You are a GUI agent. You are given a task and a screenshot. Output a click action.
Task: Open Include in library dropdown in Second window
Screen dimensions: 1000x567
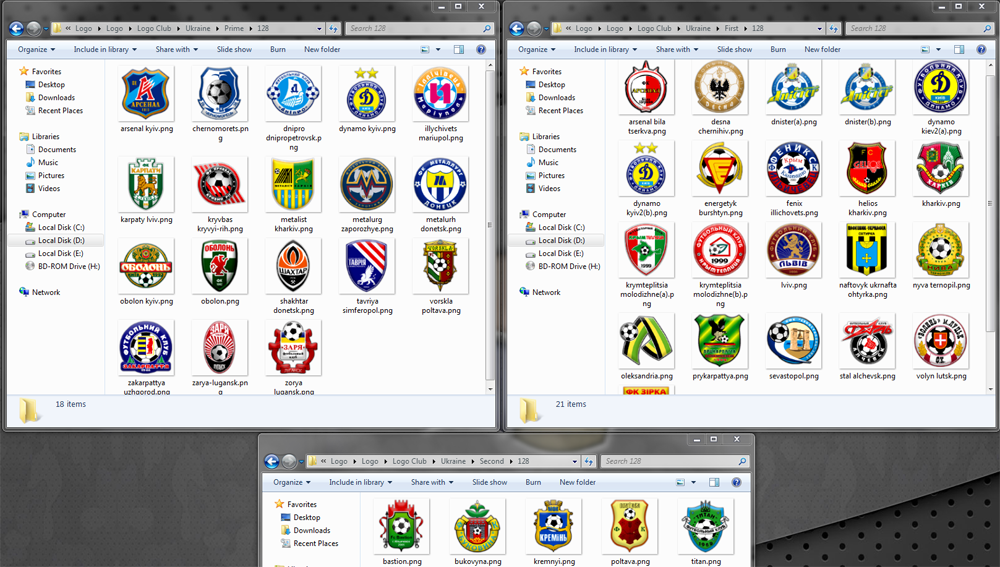point(360,482)
